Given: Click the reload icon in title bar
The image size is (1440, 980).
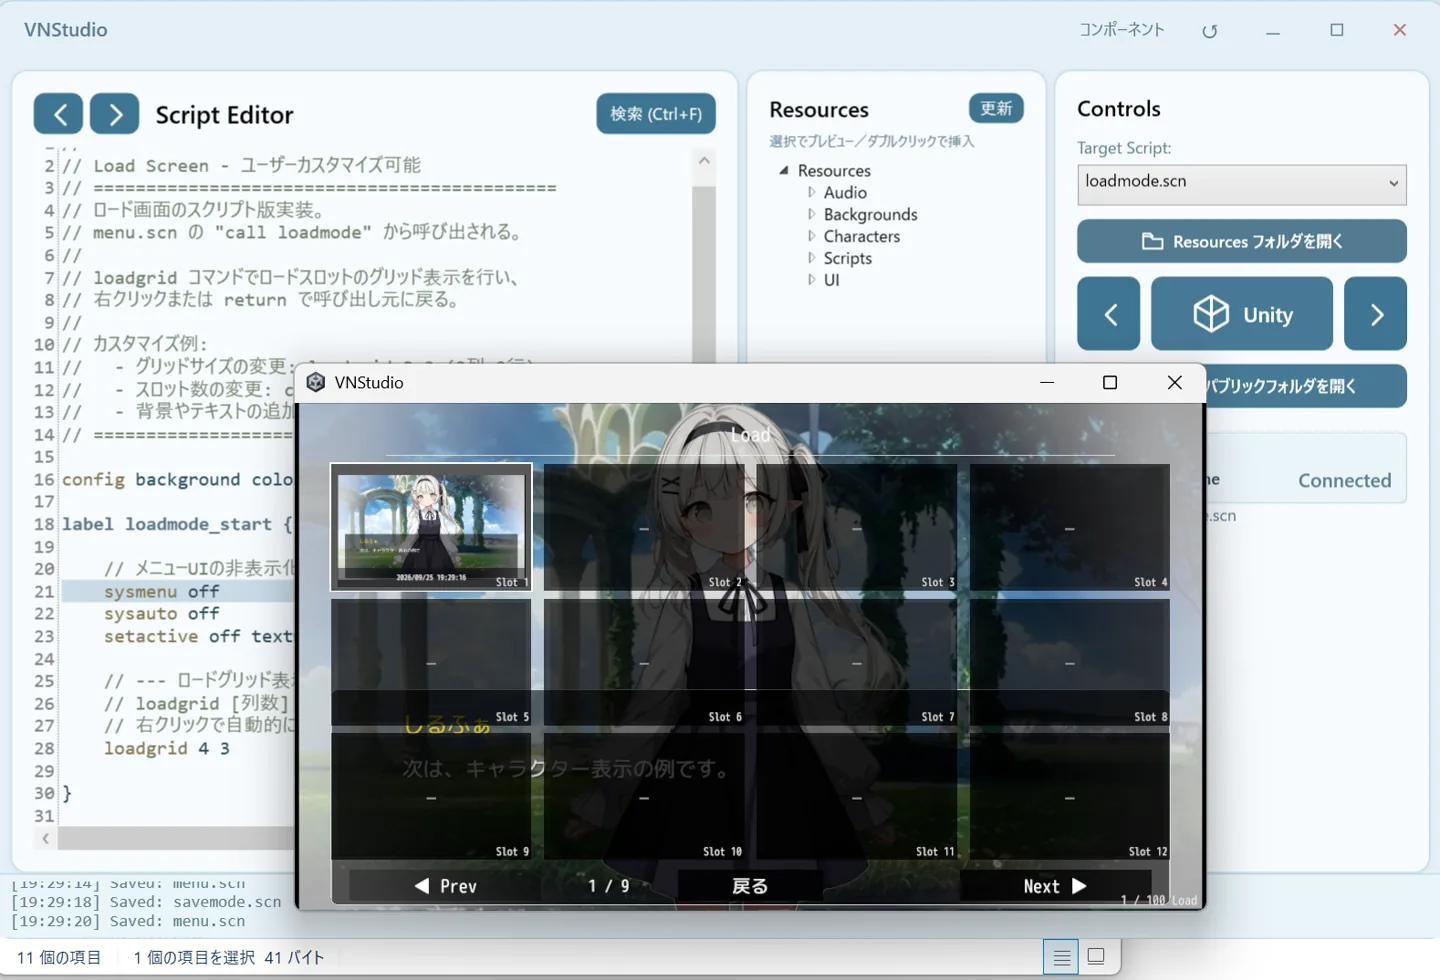Looking at the screenshot, I should [x=1209, y=31].
